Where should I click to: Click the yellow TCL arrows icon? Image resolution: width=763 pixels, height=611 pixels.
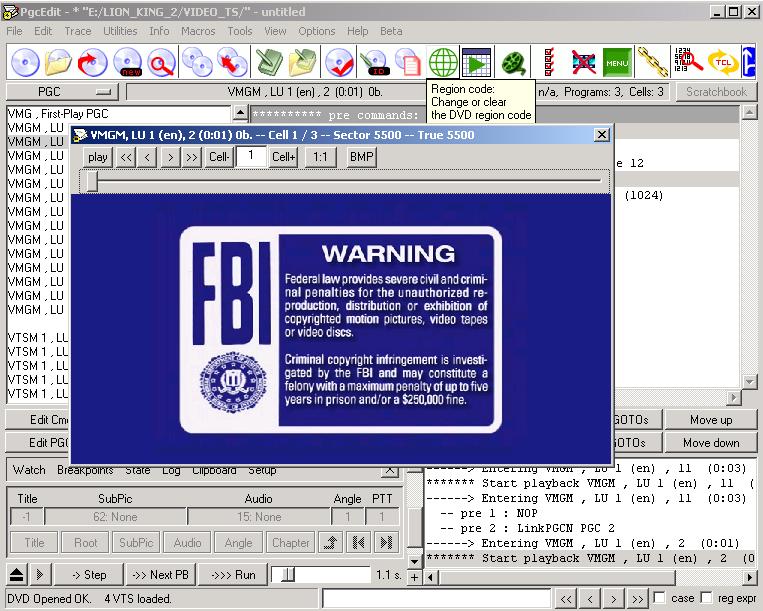[x=723, y=62]
